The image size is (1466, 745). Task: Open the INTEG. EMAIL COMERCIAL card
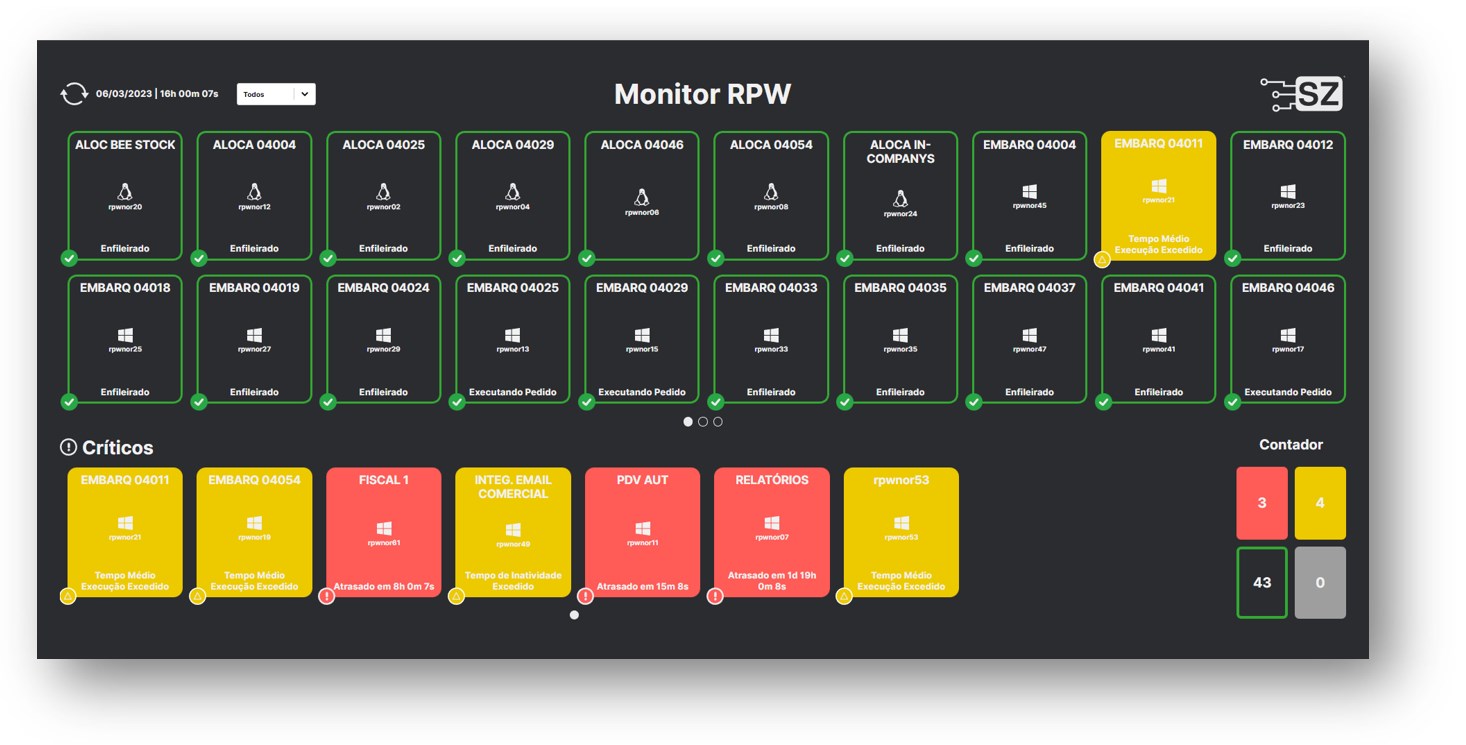point(513,532)
